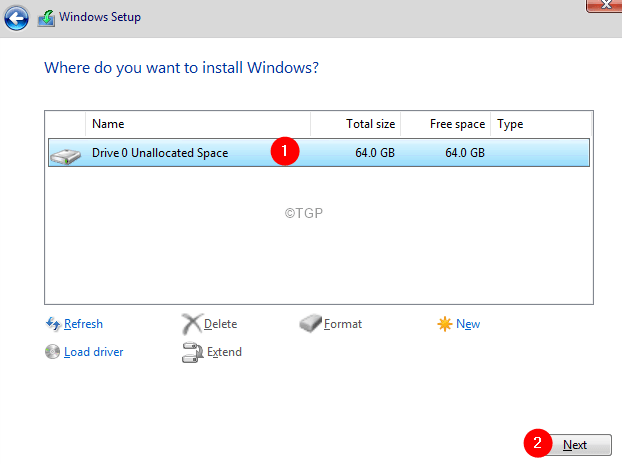The height and width of the screenshot is (464, 622).
Task: Click the hard drive icon for Drive 0
Action: 67,153
